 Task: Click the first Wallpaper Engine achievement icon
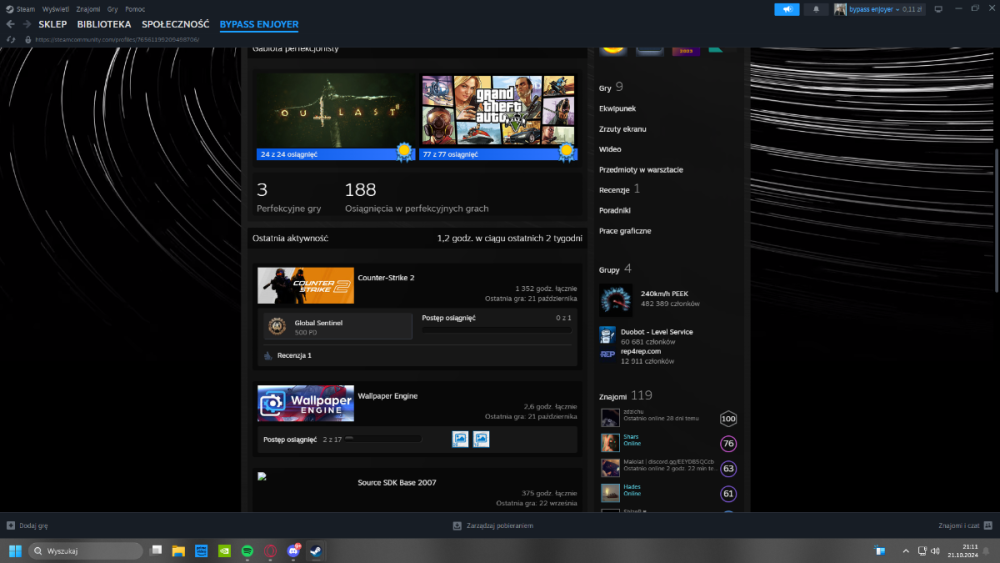[x=460, y=439]
